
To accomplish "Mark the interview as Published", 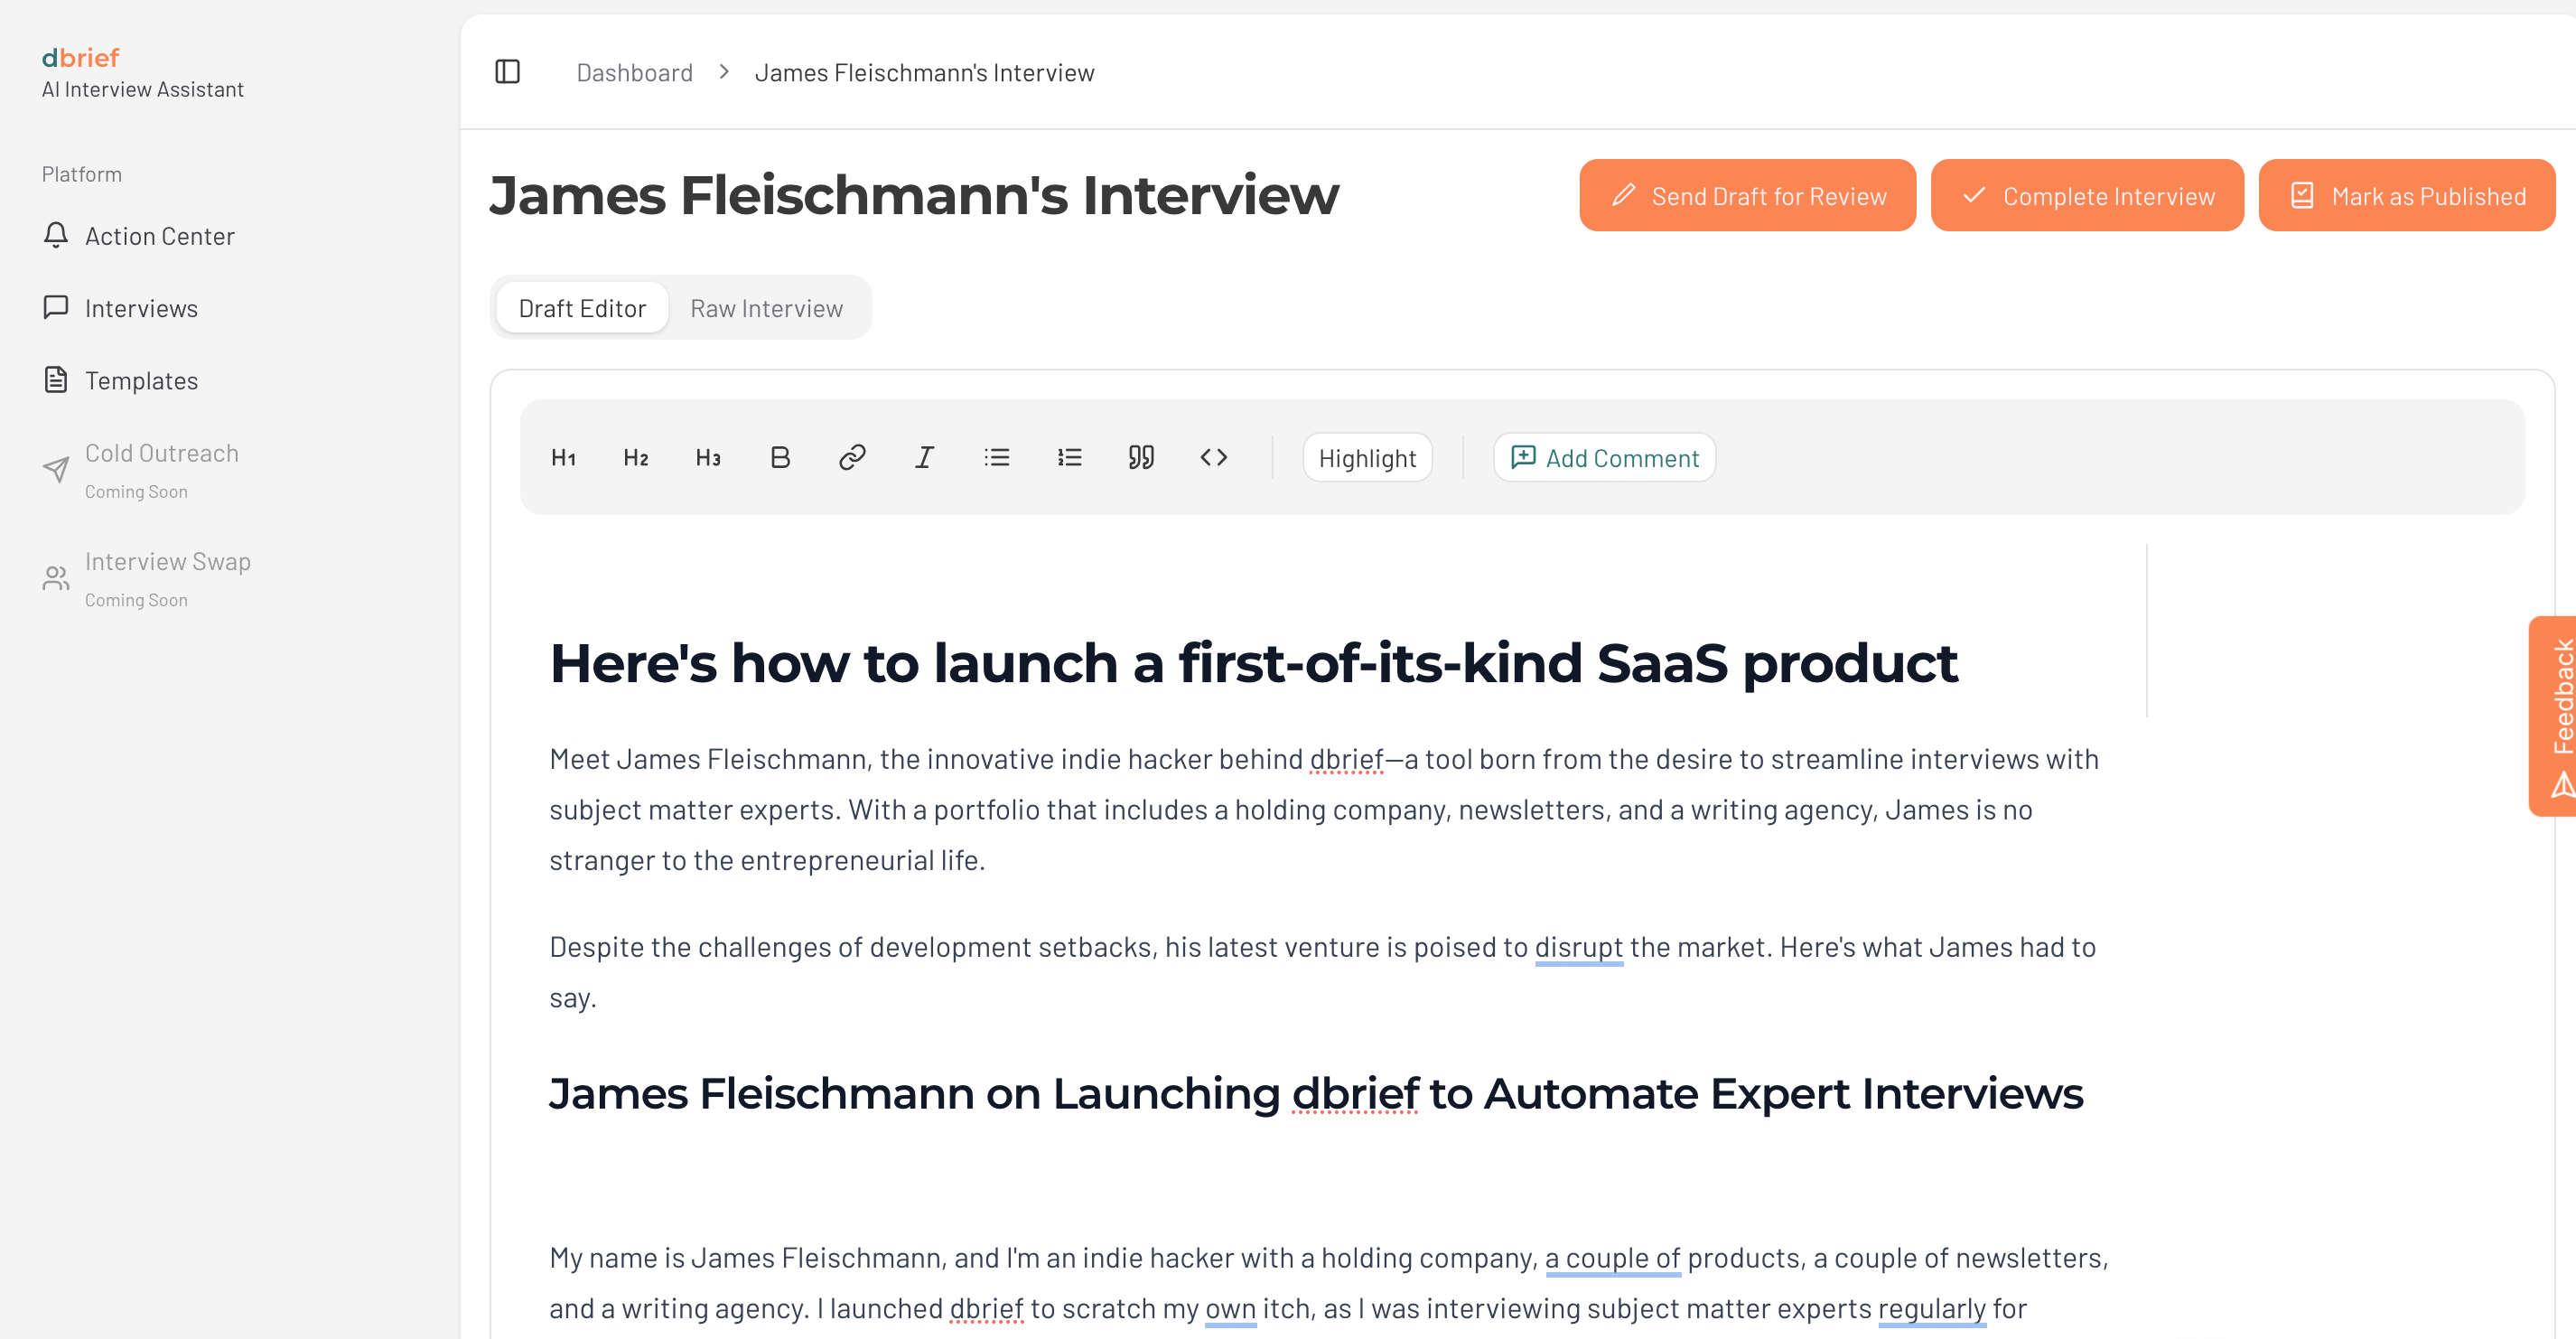I will pos(2406,196).
